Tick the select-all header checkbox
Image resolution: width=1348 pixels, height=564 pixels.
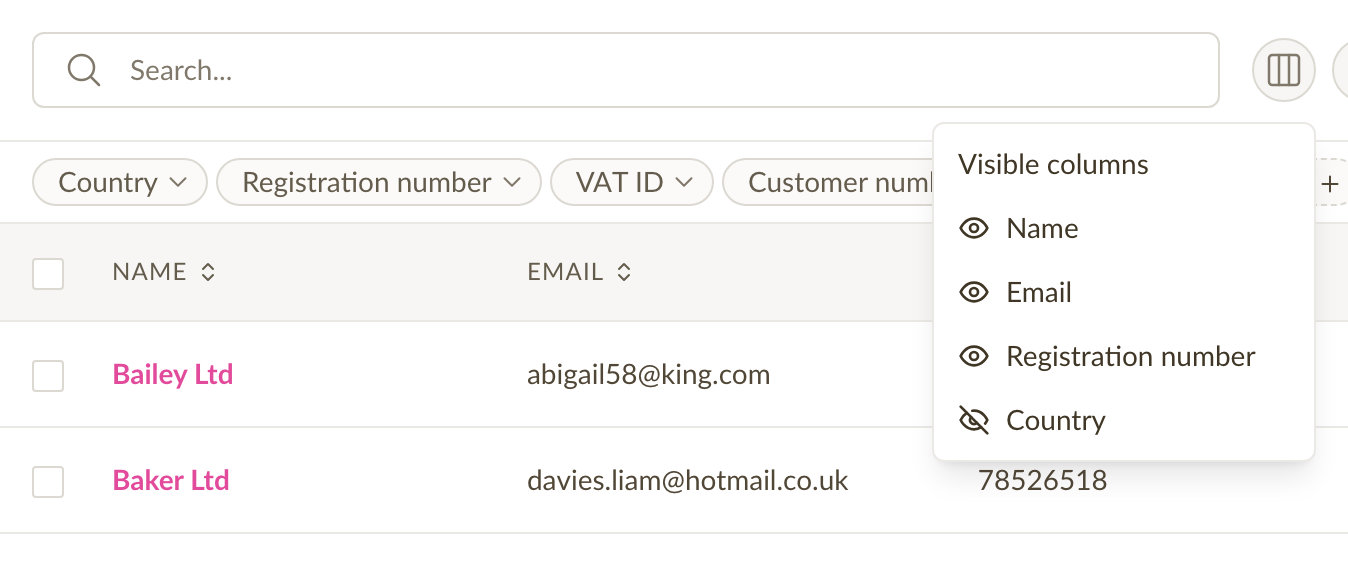point(48,273)
